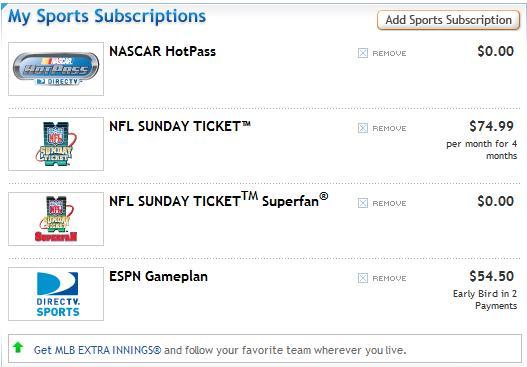Click the ESPN Gameplan title text
The width and height of the screenshot is (527, 367).
coord(158,276)
